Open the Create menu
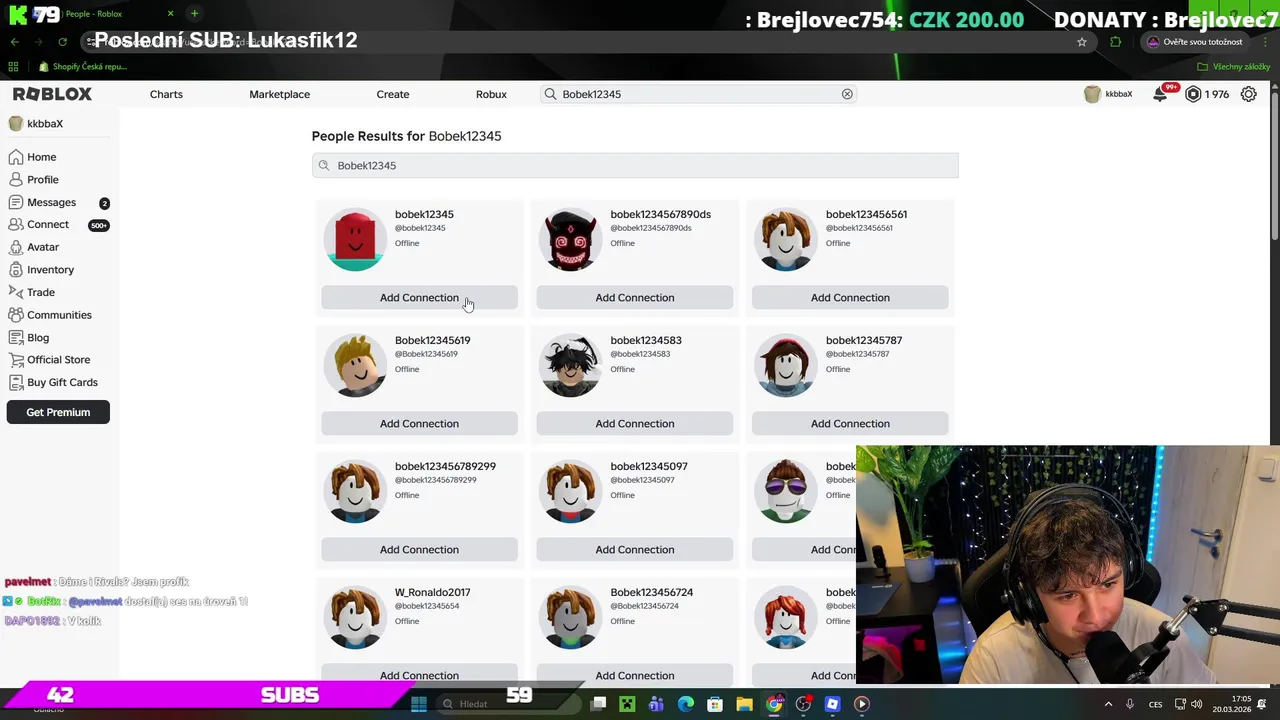The height and width of the screenshot is (720, 1280). [x=393, y=94]
